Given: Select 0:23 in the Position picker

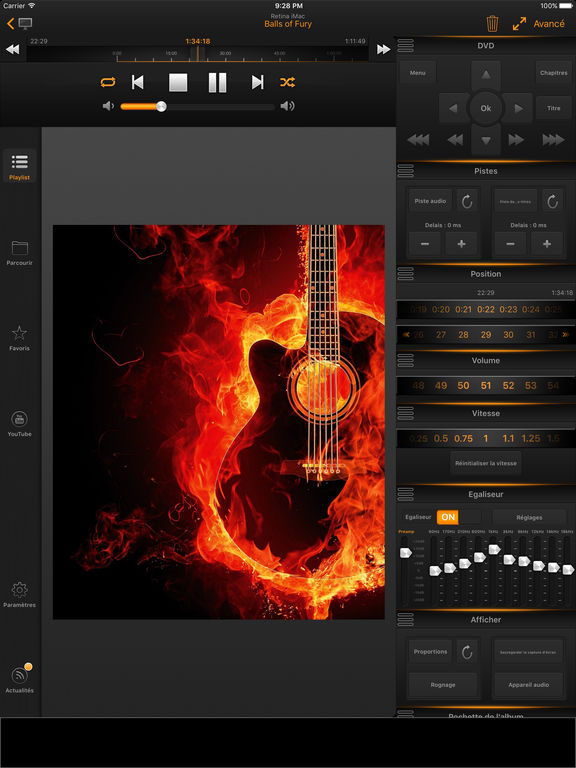Looking at the screenshot, I should (x=508, y=310).
